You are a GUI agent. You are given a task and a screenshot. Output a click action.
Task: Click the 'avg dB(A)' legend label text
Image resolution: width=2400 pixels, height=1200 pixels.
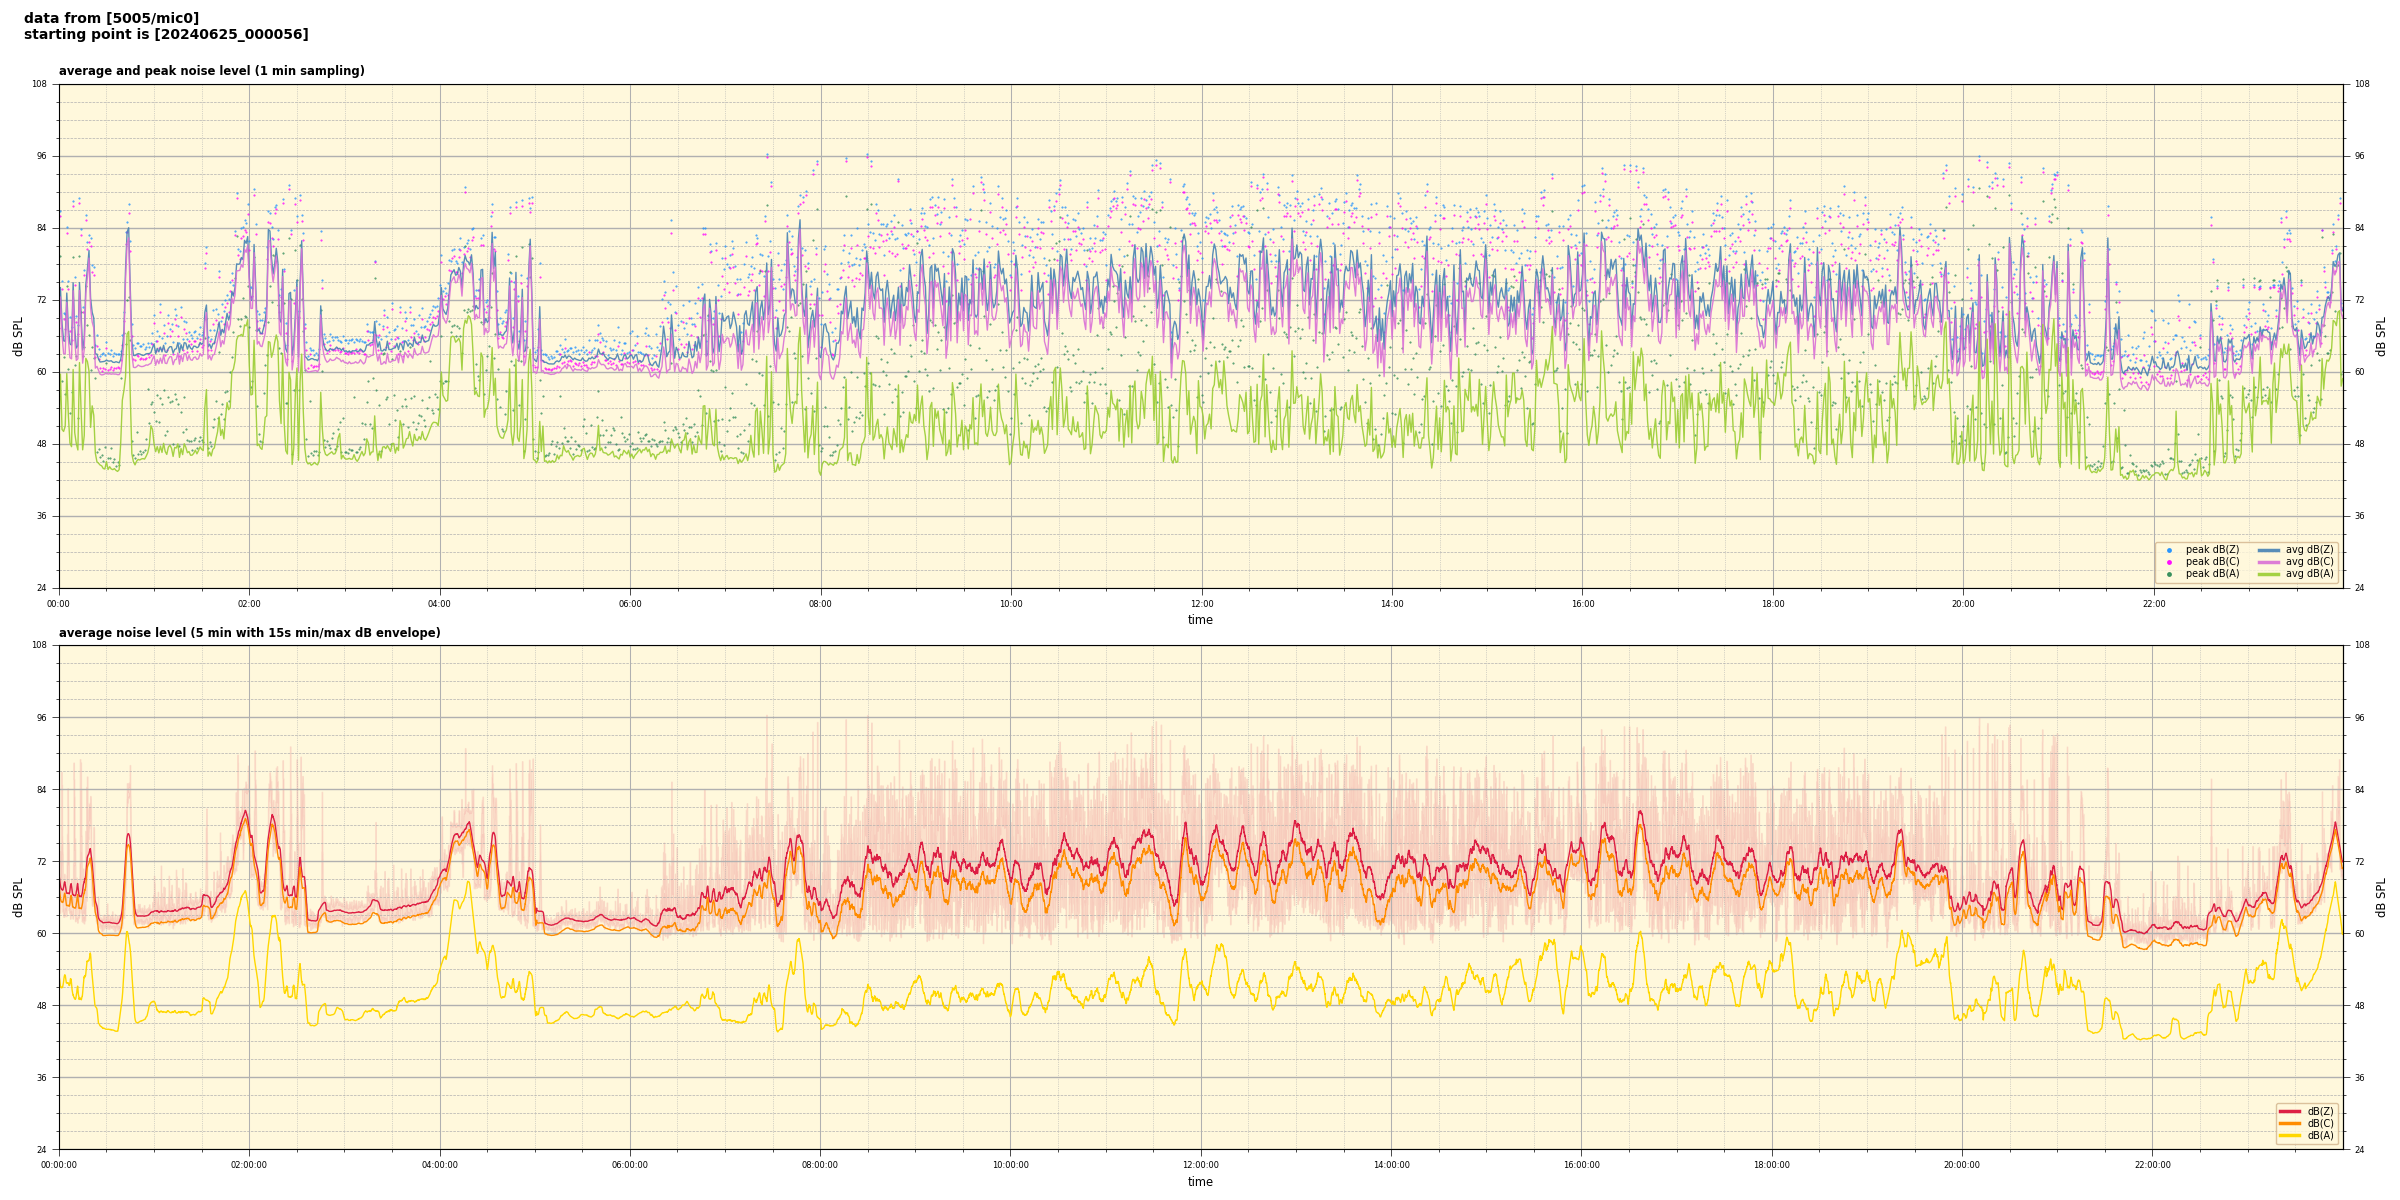[x=2309, y=574]
